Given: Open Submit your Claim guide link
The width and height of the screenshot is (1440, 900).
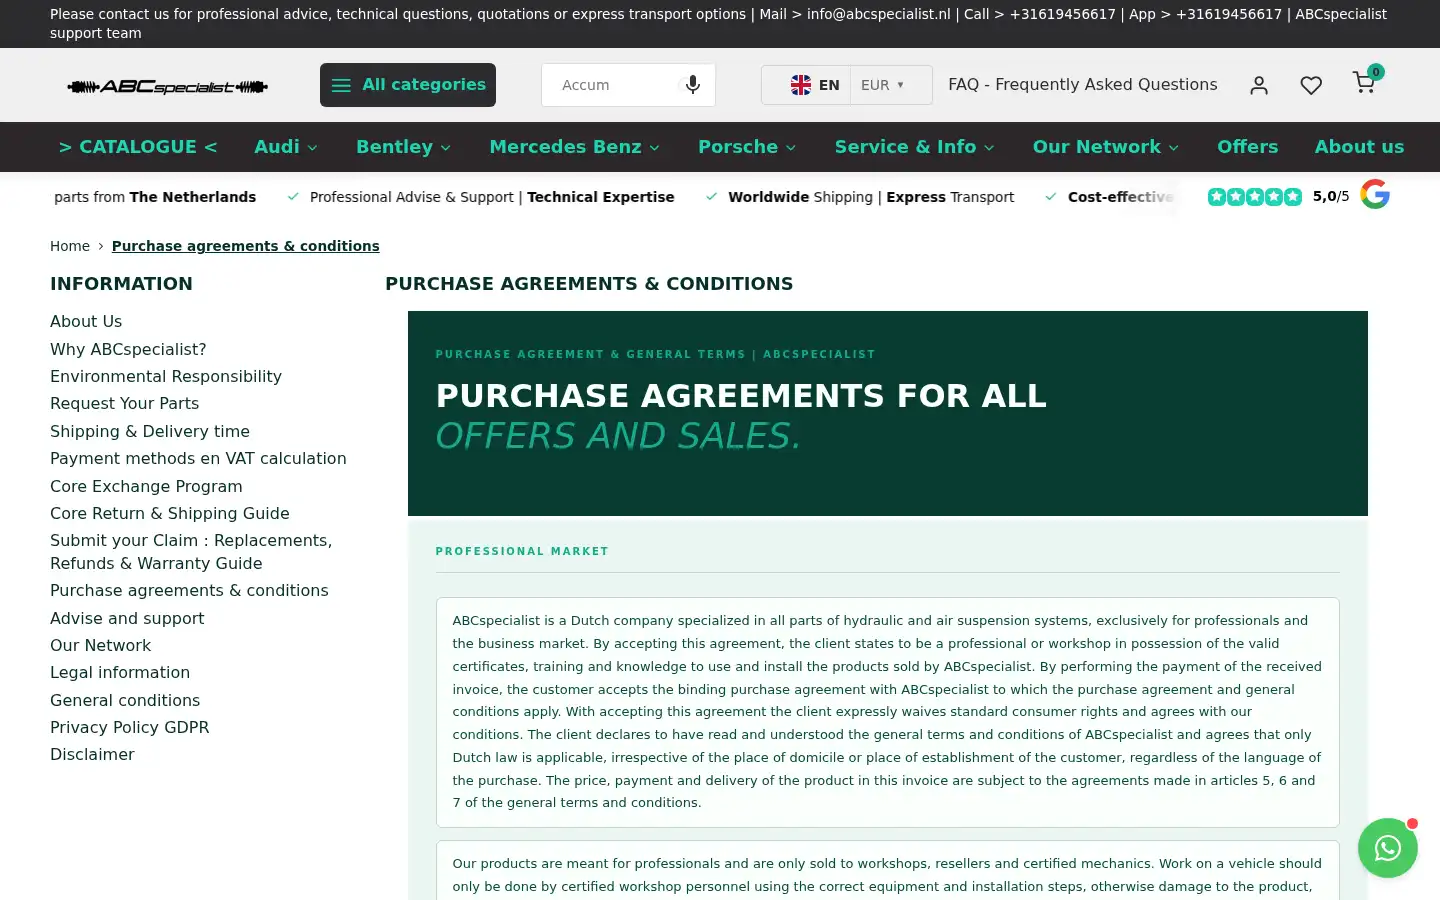Looking at the screenshot, I should point(191,552).
